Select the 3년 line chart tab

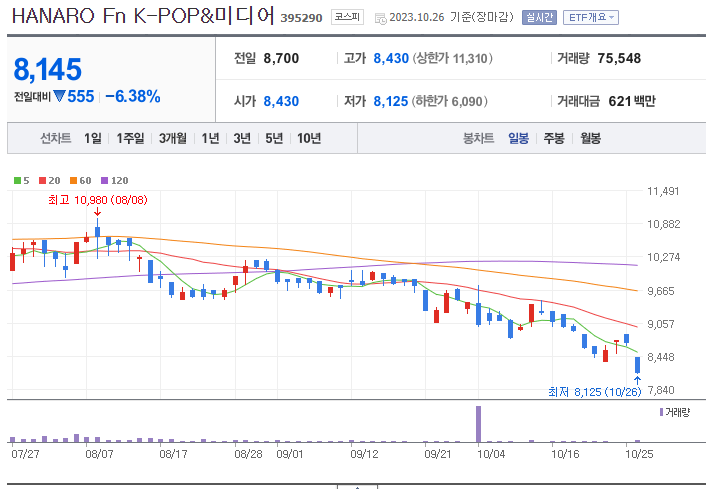tap(242, 138)
